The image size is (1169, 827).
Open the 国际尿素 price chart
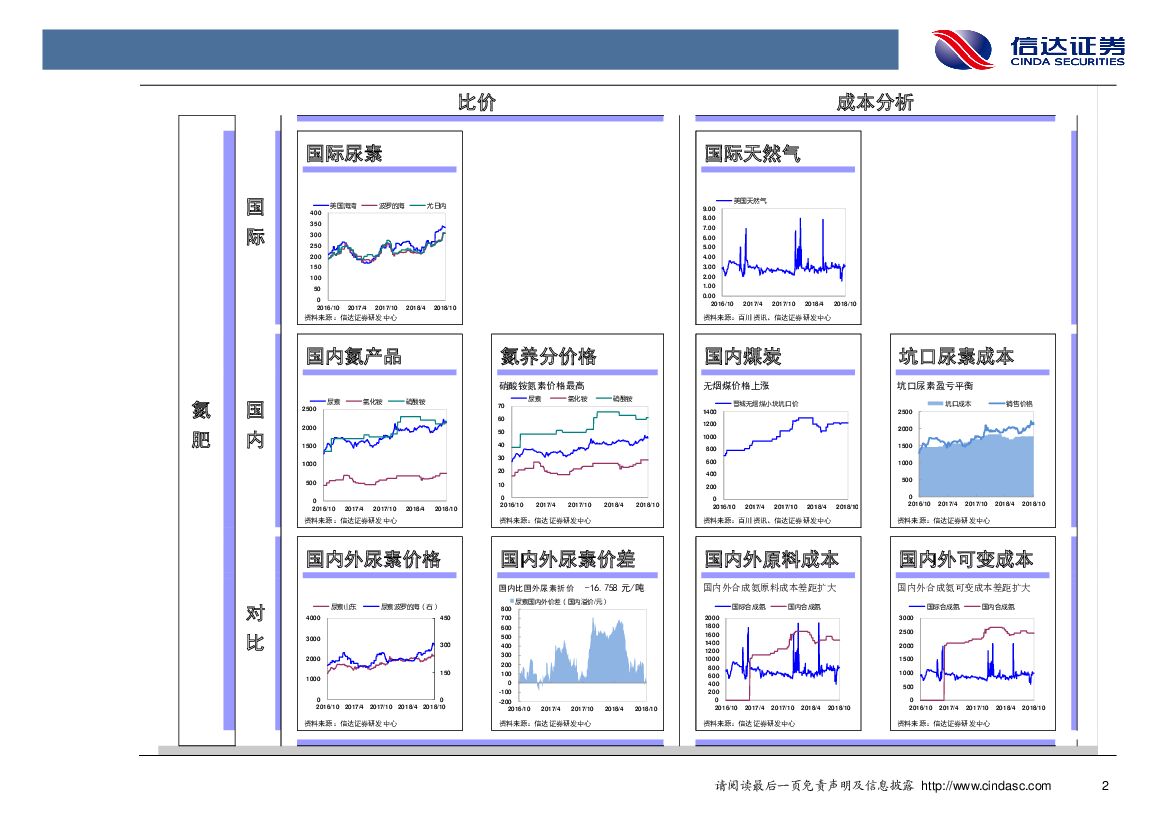click(379, 254)
